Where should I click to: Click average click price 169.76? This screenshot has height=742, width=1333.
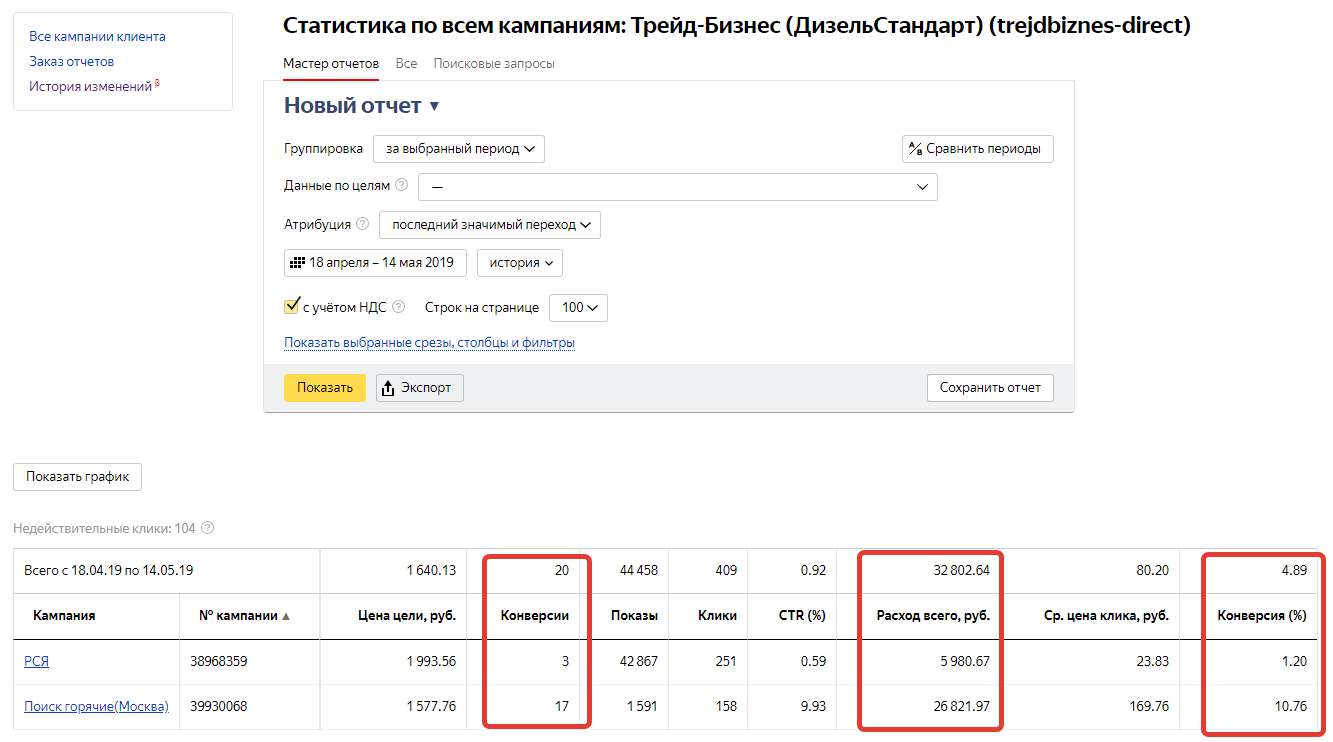1147,706
